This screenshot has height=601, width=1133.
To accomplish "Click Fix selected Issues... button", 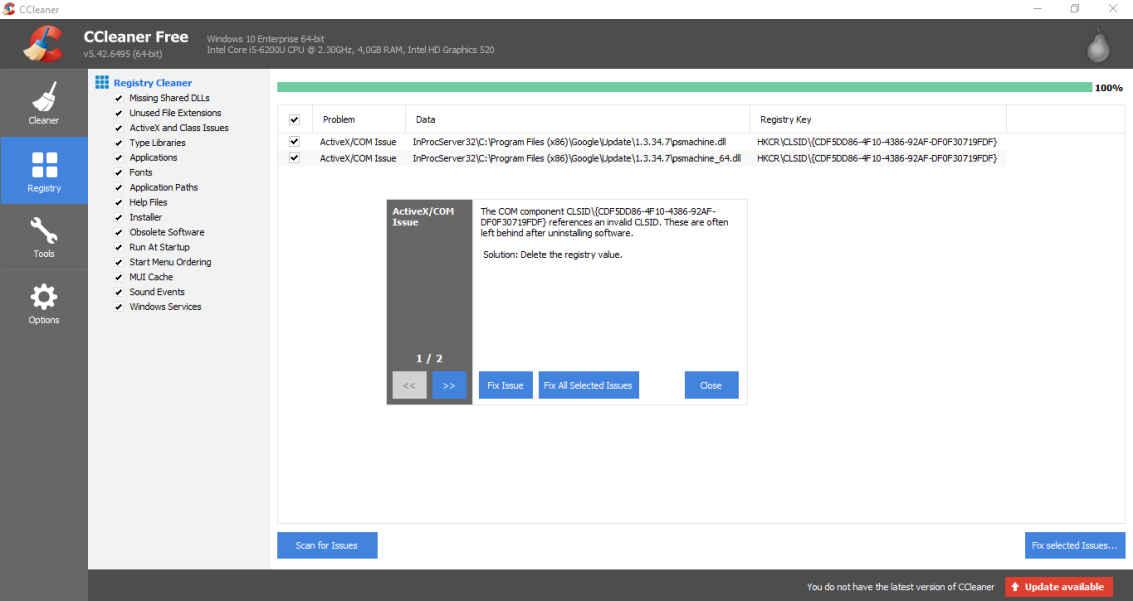I will tap(1074, 545).
